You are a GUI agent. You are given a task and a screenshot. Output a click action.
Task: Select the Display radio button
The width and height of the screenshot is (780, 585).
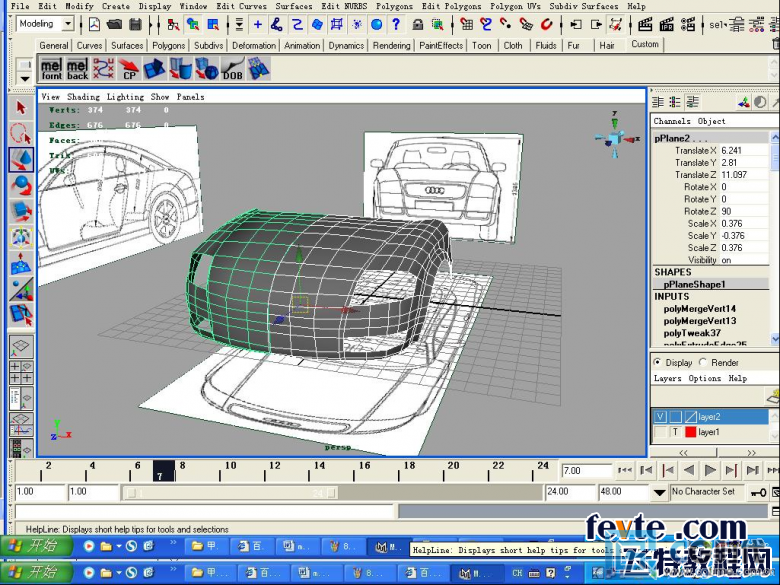[x=658, y=362]
